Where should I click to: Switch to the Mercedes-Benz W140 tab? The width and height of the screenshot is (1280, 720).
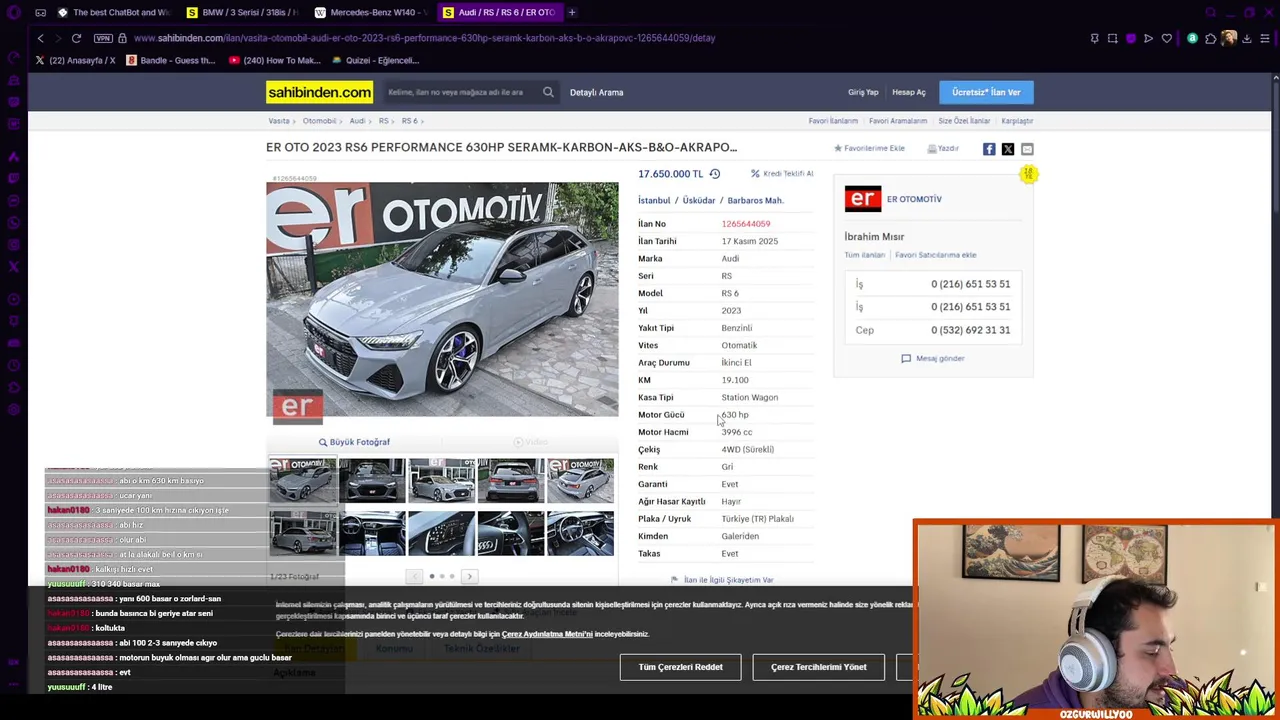(x=372, y=12)
